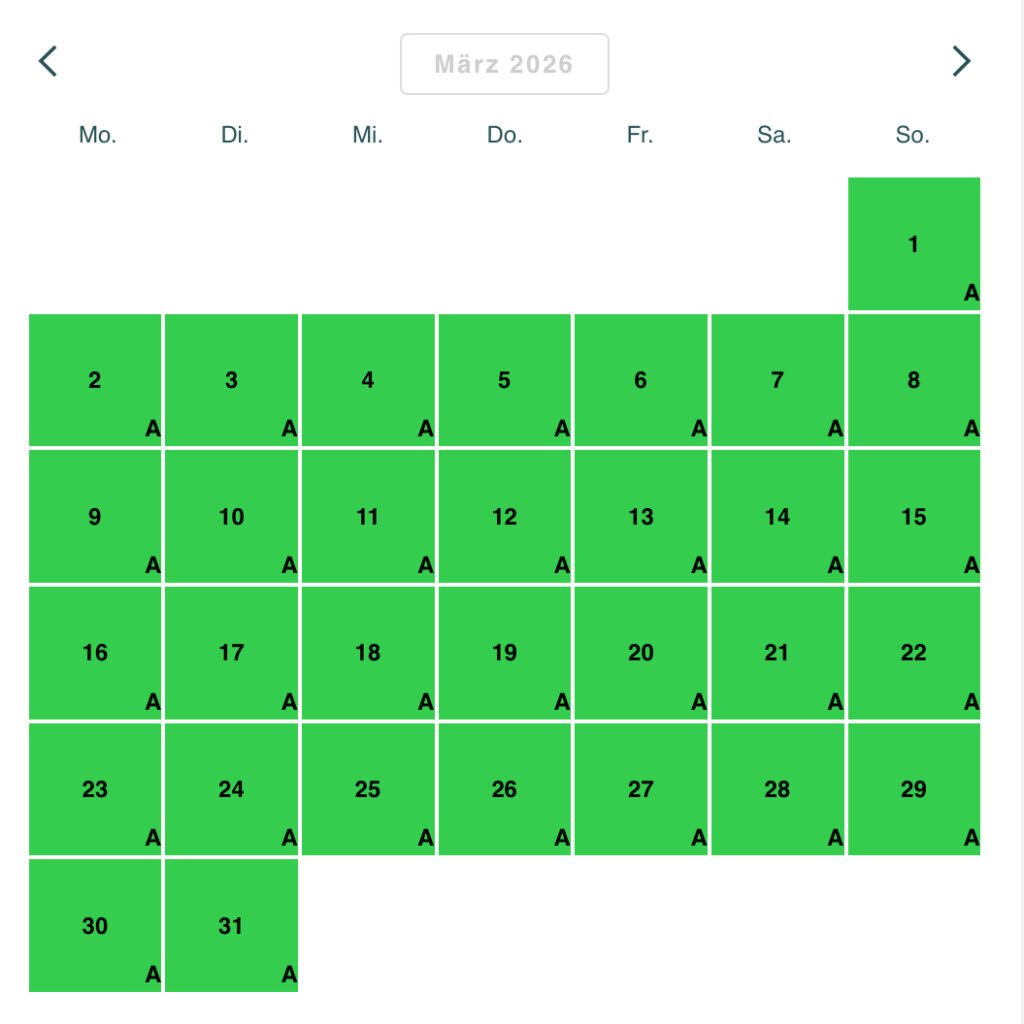Select Monday, March 2
Image resolution: width=1024 pixels, height=1024 pixels.
pyautogui.click(x=95, y=380)
